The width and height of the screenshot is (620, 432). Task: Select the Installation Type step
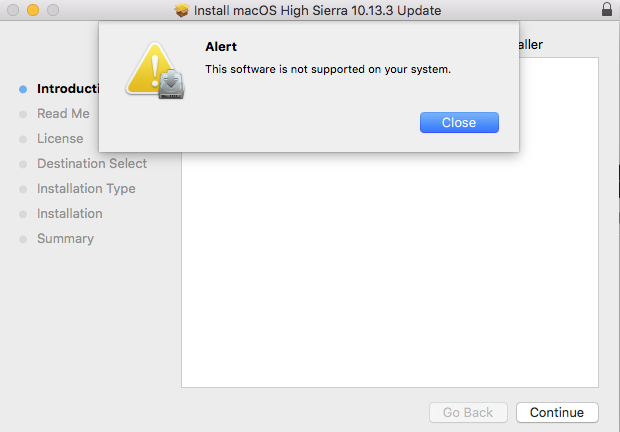click(x=86, y=189)
